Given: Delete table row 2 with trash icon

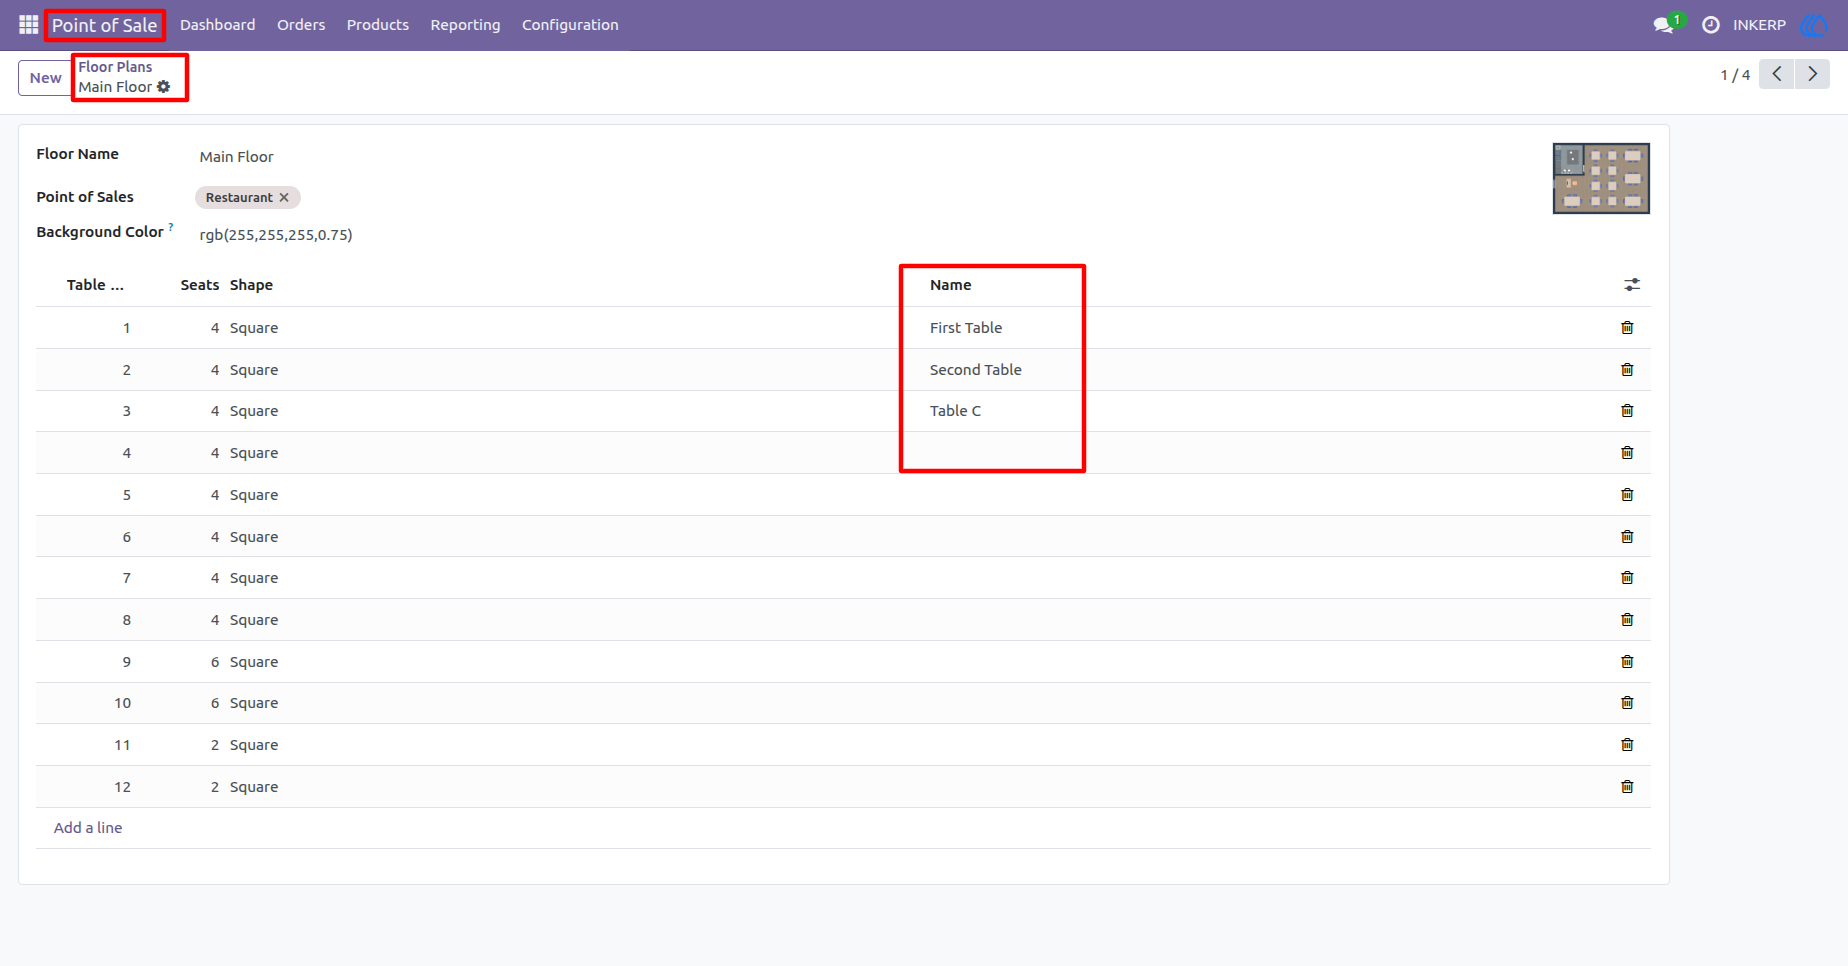Looking at the screenshot, I should click(1627, 370).
